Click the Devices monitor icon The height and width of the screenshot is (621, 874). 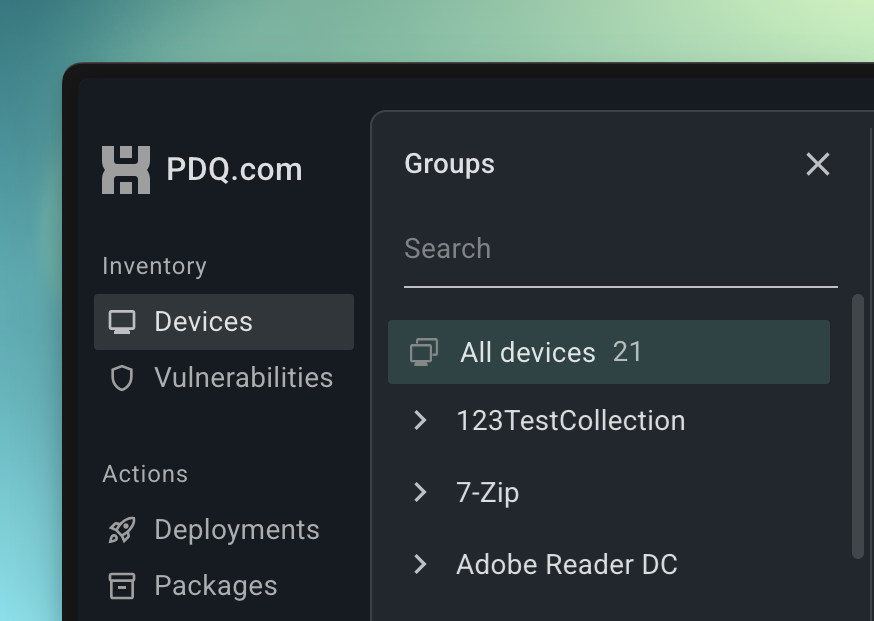click(x=122, y=322)
